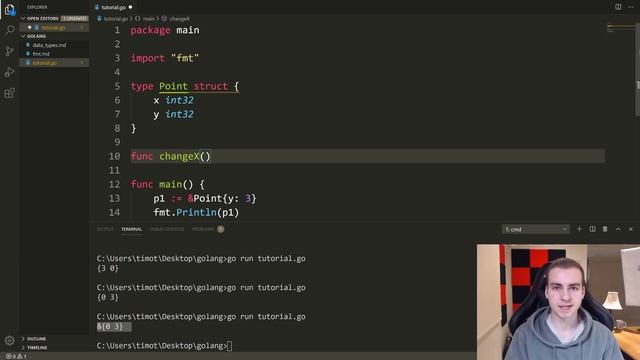Image resolution: width=640 pixels, height=360 pixels.
Task: Create a new terminal with plus icon
Action: click(579, 229)
